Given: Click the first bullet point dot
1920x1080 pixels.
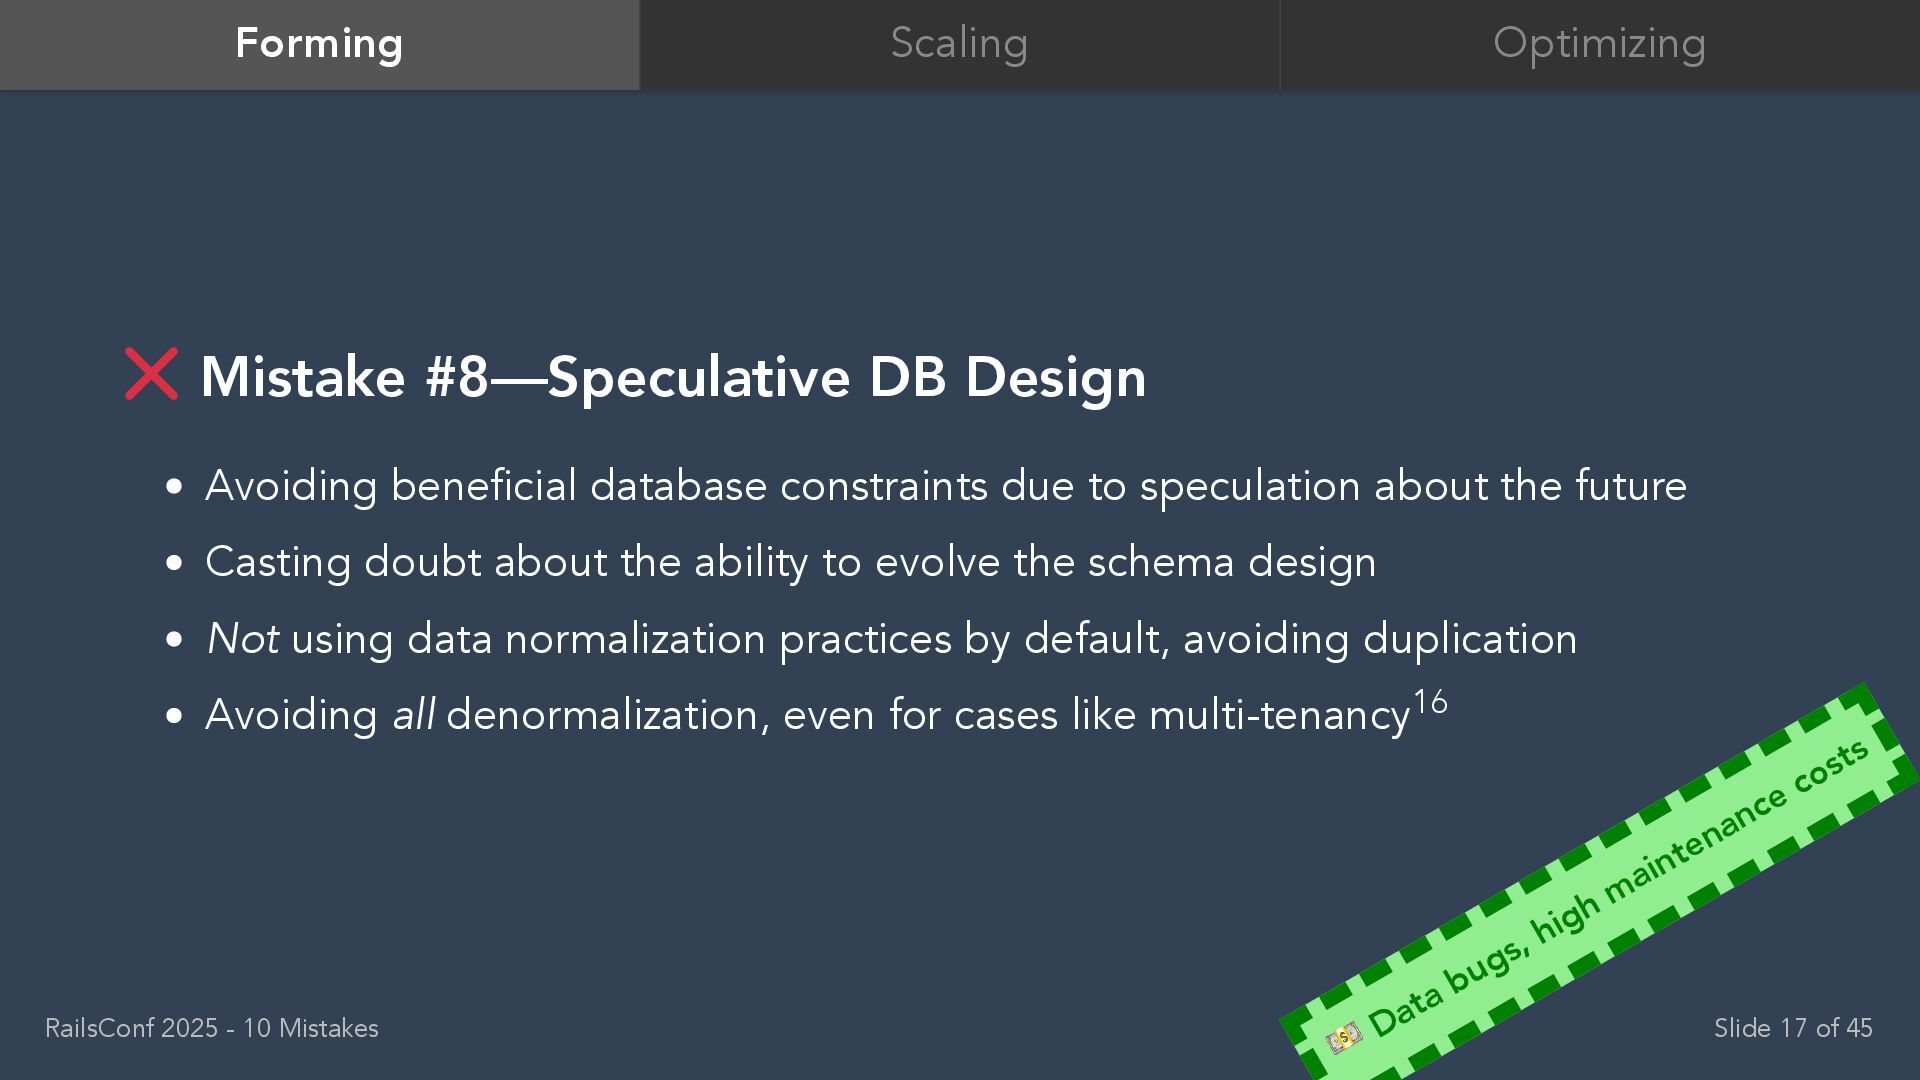Looking at the screenshot, I should [x=175, y=487].
